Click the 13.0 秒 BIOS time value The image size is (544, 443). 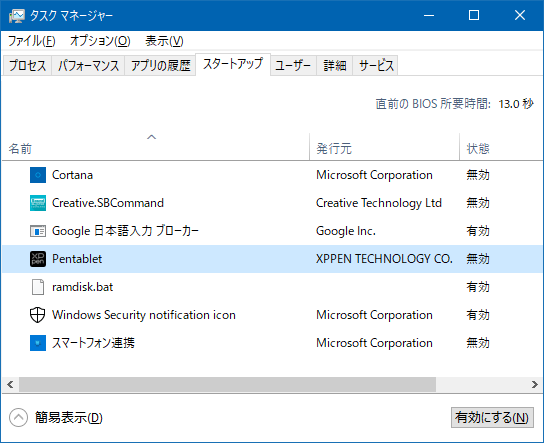(x=516, y=104)
